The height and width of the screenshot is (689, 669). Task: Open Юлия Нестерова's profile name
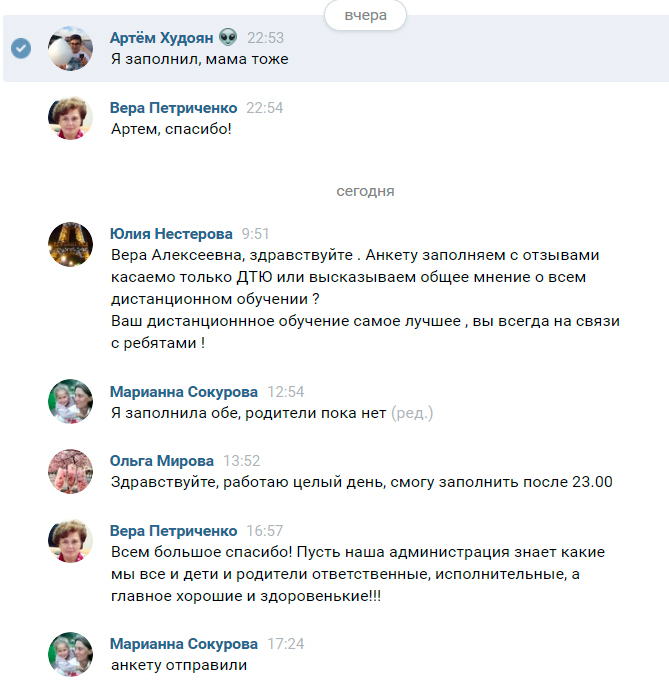171,234
